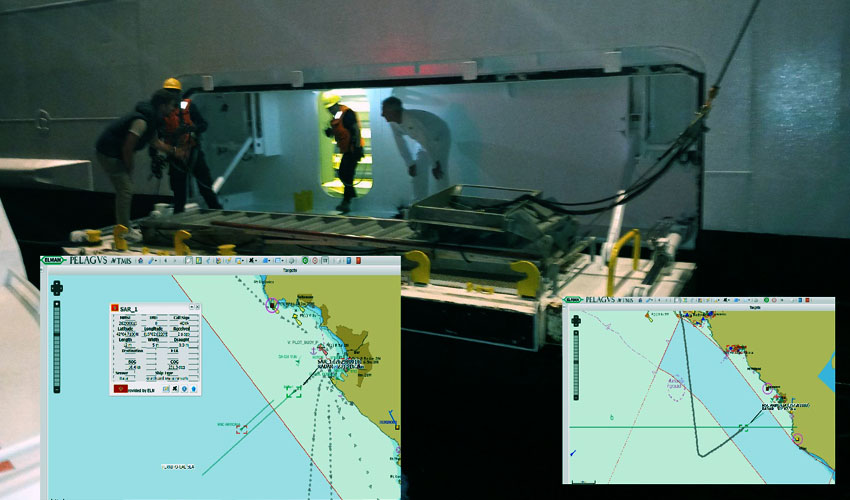Click home icon in right PELAGVS toolbar

pyautogui.click(x=641, y=300)
